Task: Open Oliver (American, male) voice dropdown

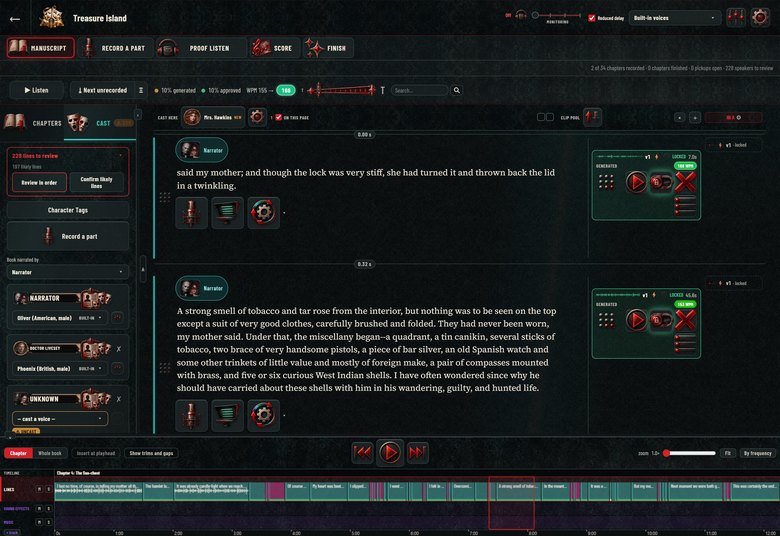Action: [x=59, y=318]
